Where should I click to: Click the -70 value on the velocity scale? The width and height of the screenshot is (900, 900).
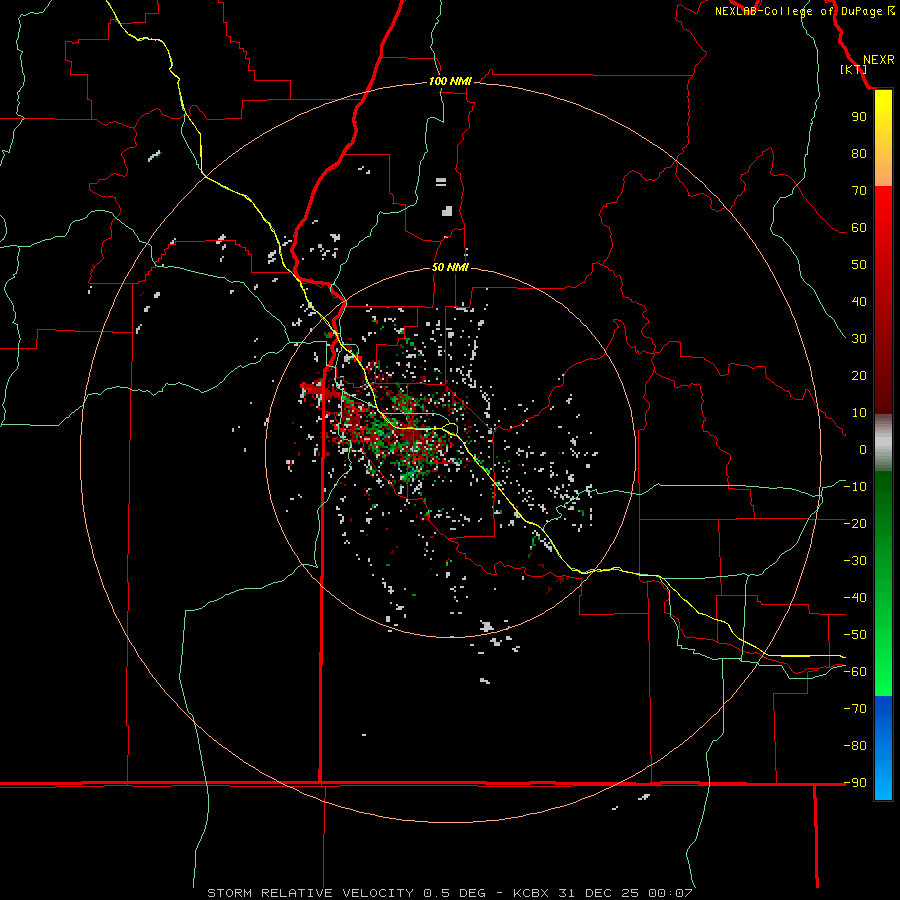pos(855,709)
